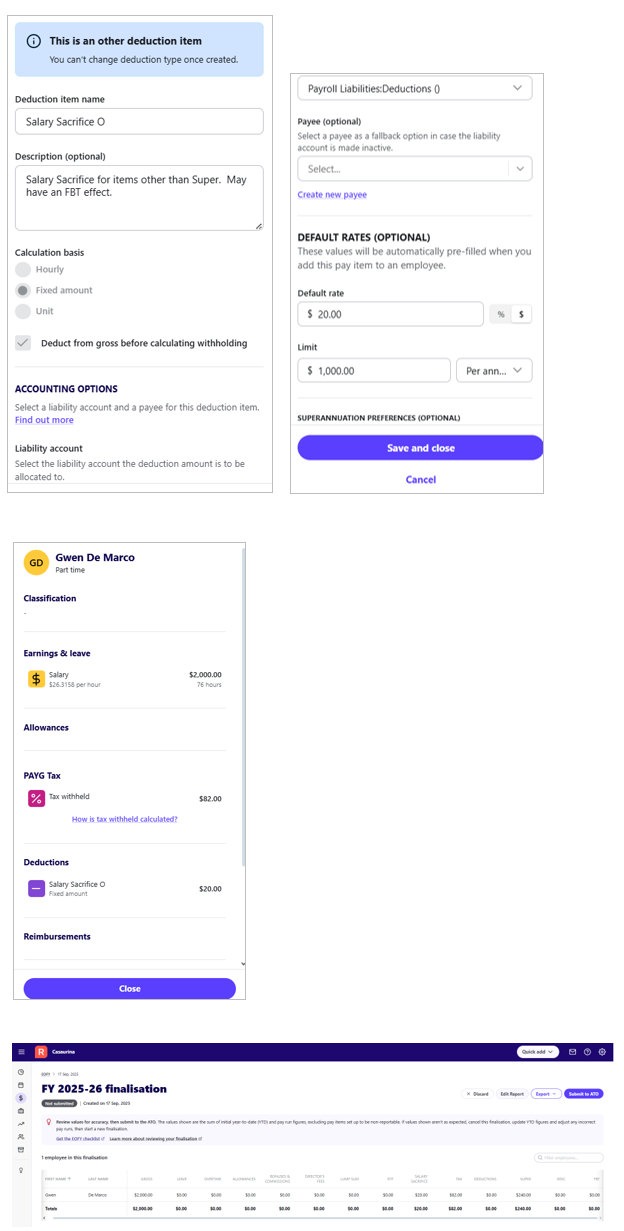624x1231 pixels.
Task: Select the payroll dollar icon in sidebar
Action: pyautogui.click(x=21, y=1097)
